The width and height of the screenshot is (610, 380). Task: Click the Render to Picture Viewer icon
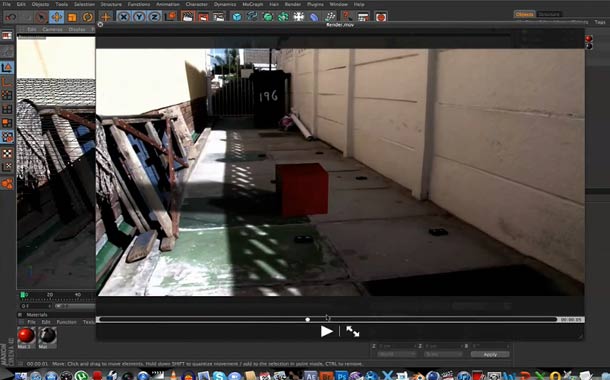click(203, 17)
